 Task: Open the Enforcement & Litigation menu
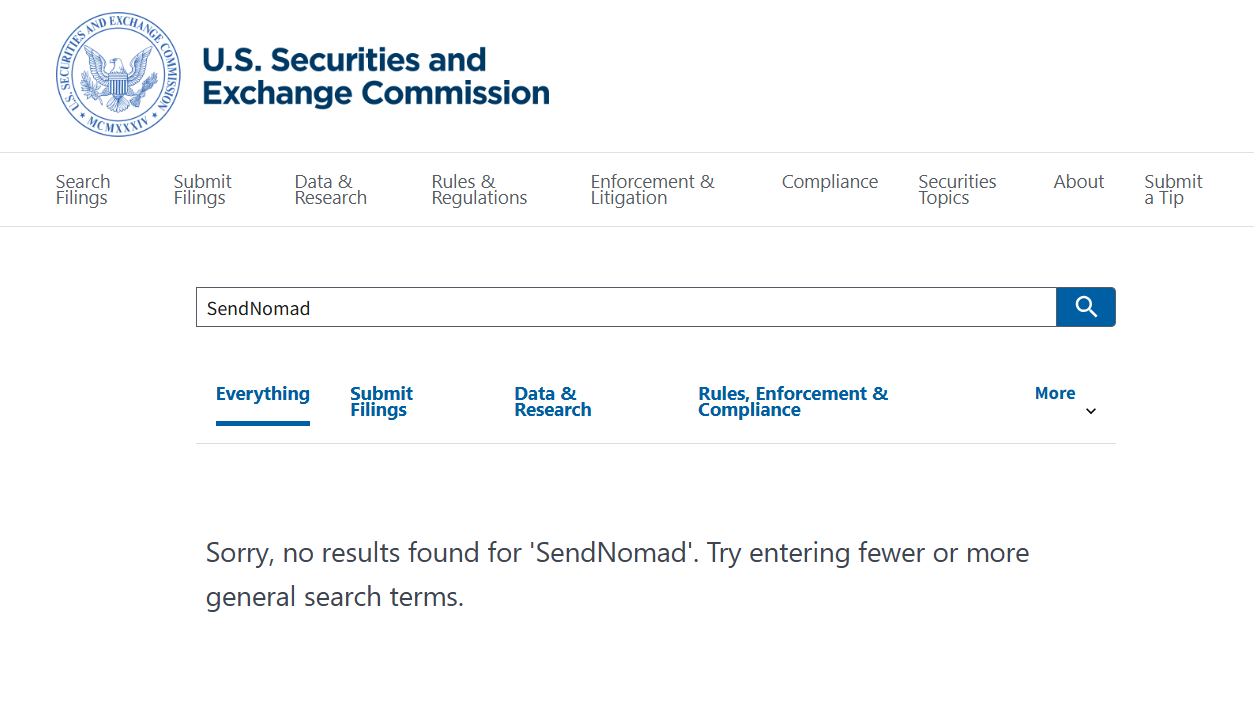(652, 189)
